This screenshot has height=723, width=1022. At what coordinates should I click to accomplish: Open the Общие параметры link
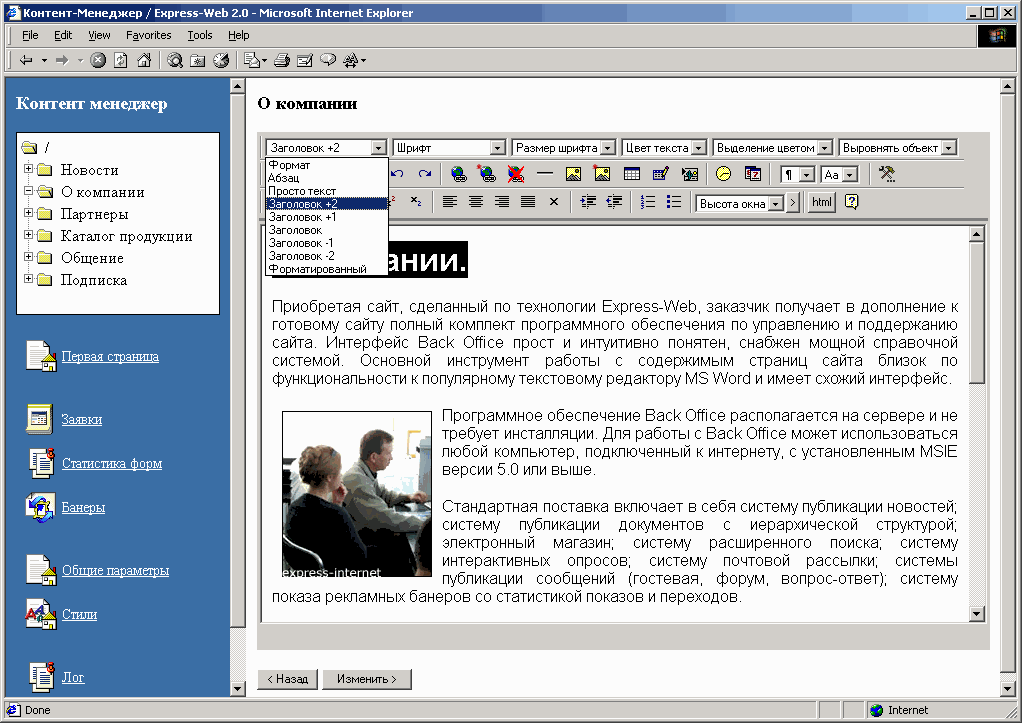coord(115,570)
